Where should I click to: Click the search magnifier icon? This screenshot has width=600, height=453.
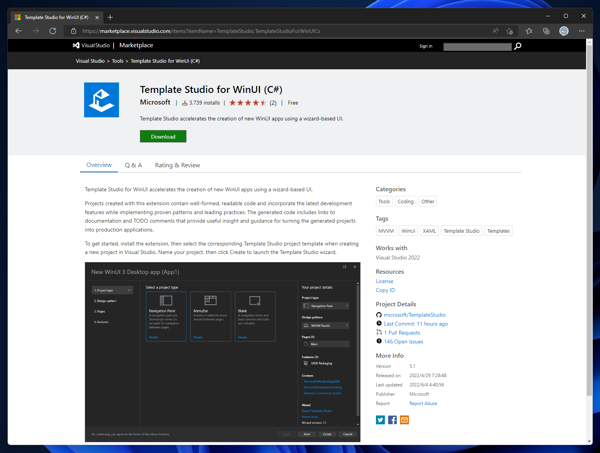(x=518, y=46)
